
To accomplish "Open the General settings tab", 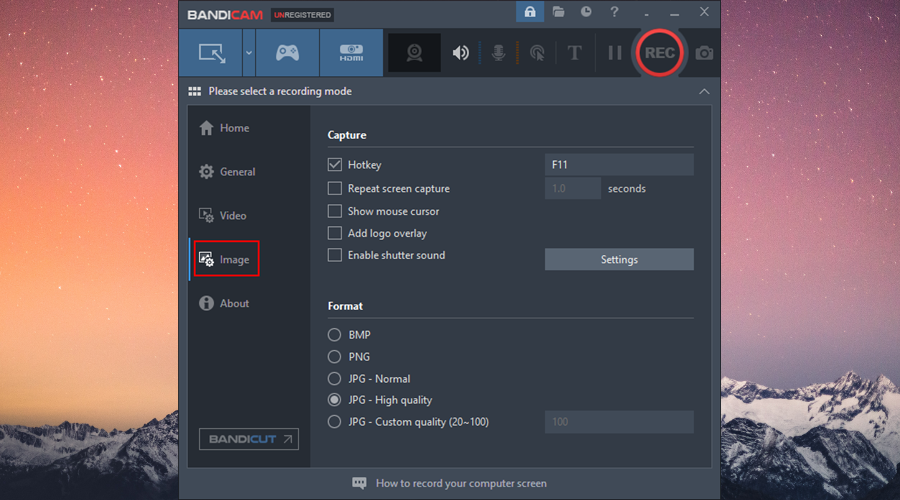I will coord(227,172).
